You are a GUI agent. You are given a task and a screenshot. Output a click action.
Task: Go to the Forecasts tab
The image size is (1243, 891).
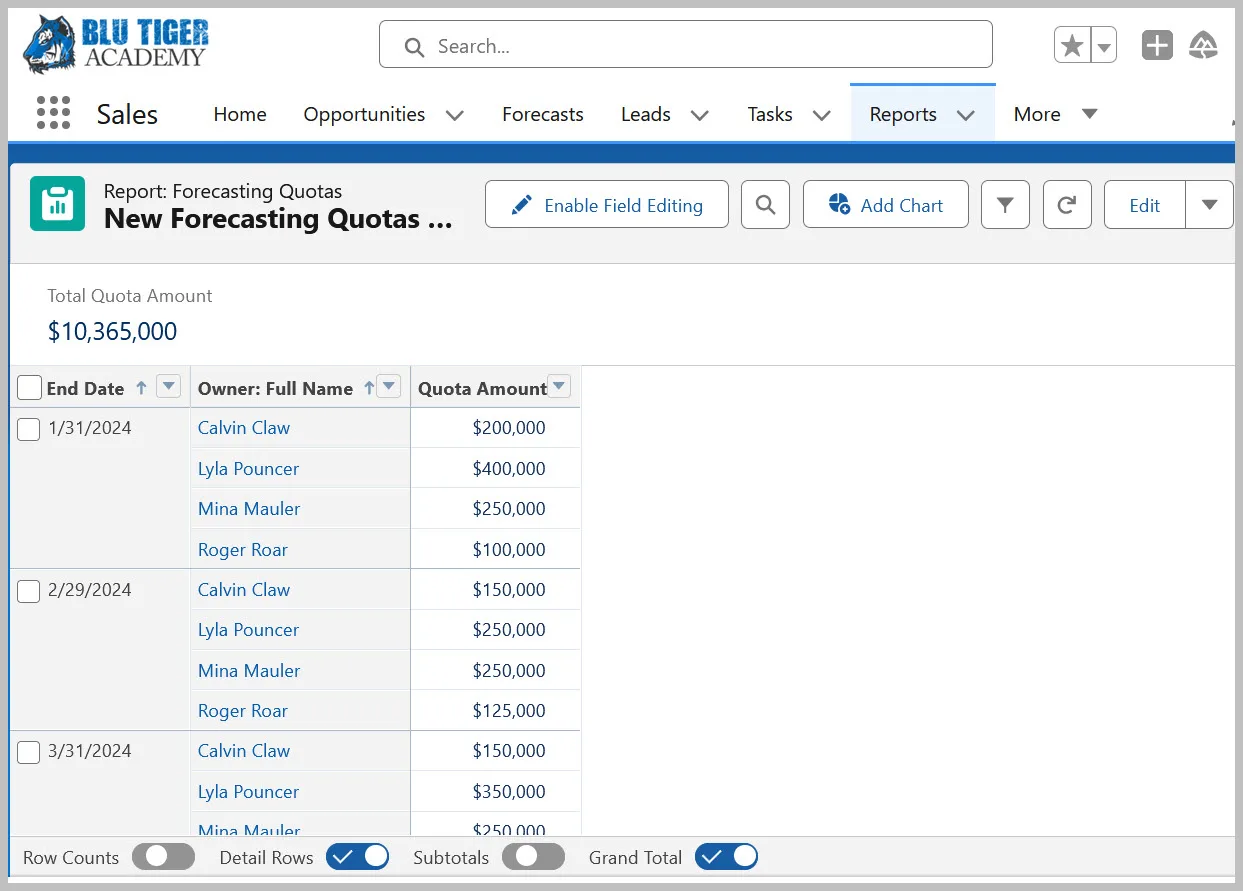(x=542, y=114)
